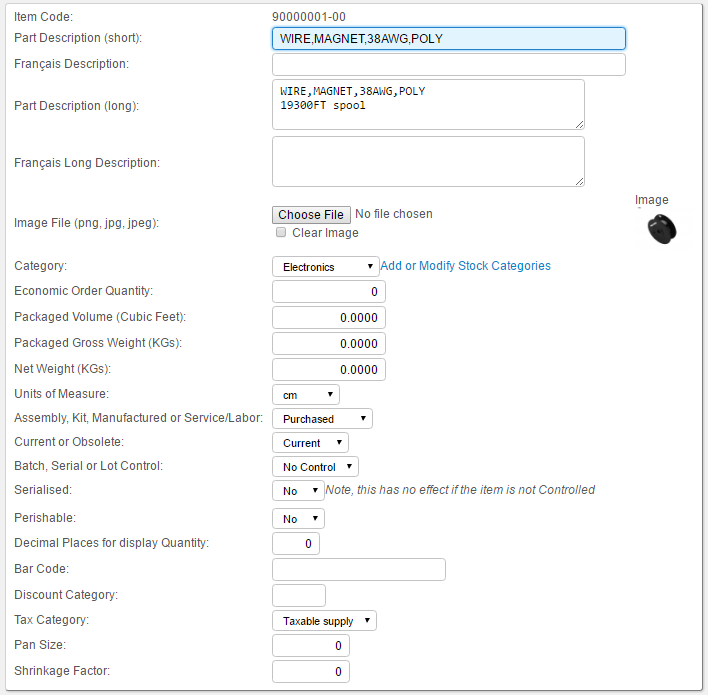Viewport: 708px width, 695px height.
Task: Click the Français Long Description textarea
Action: (428, 162)
